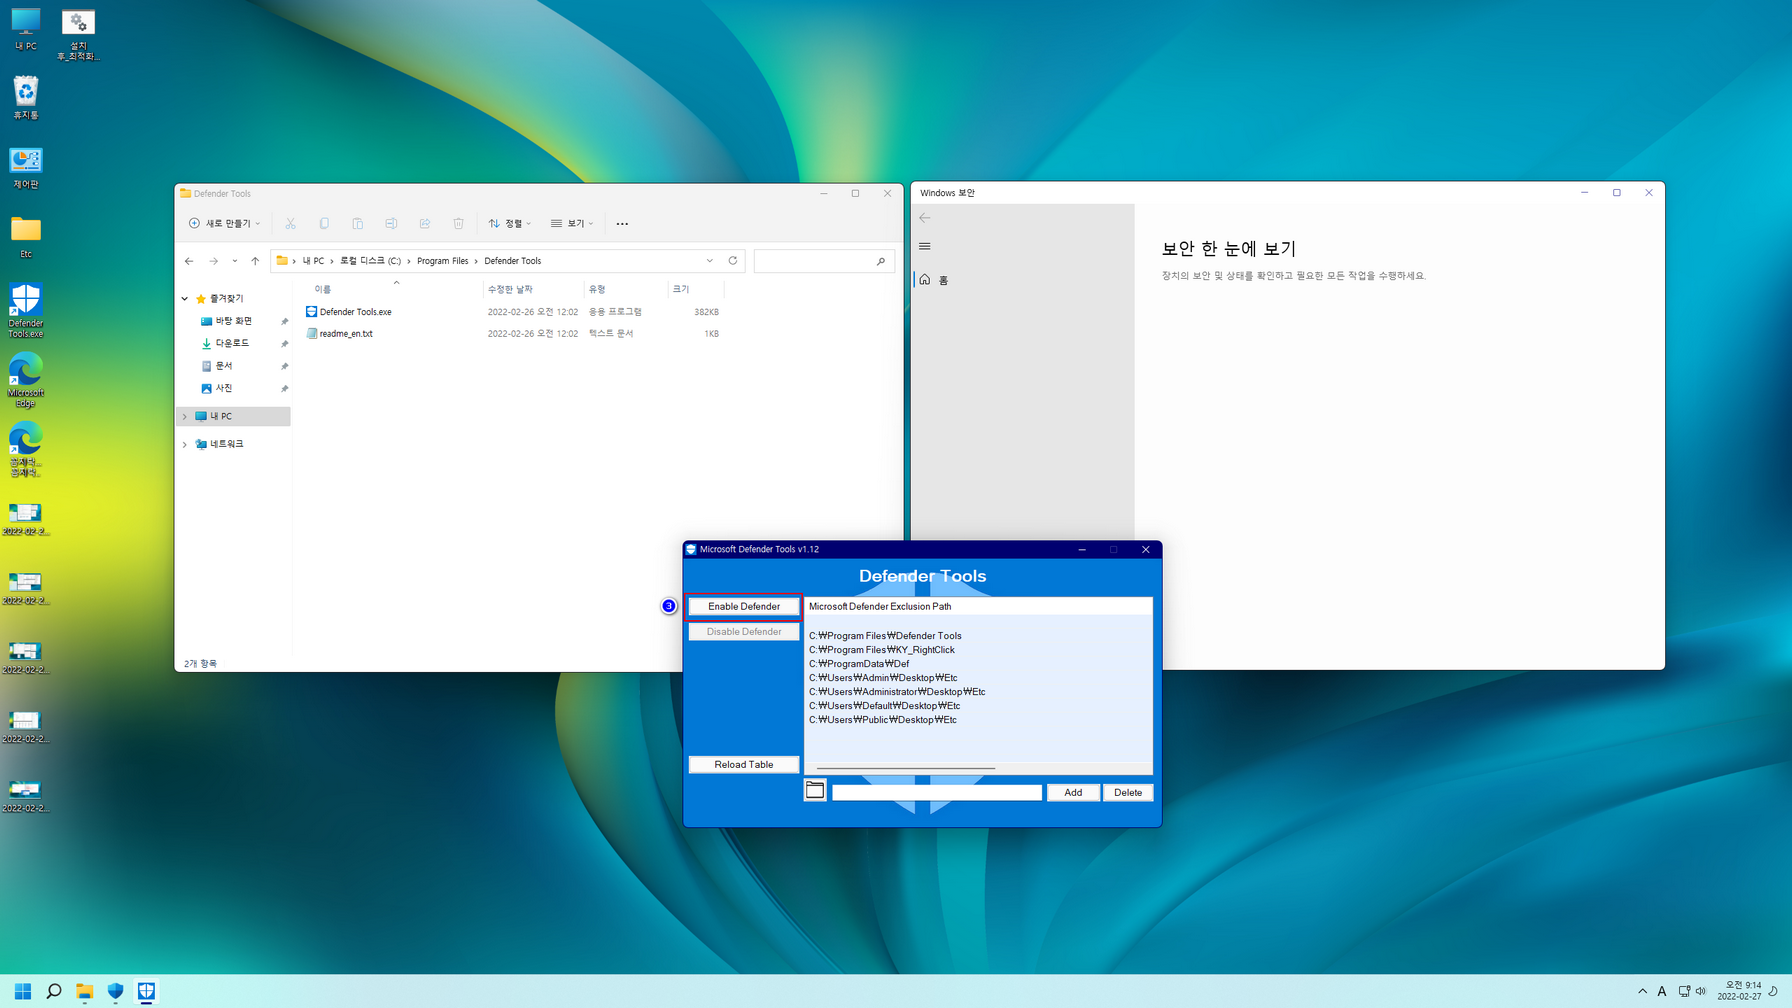Click the 내 PC desktop icon

point(26,29)
